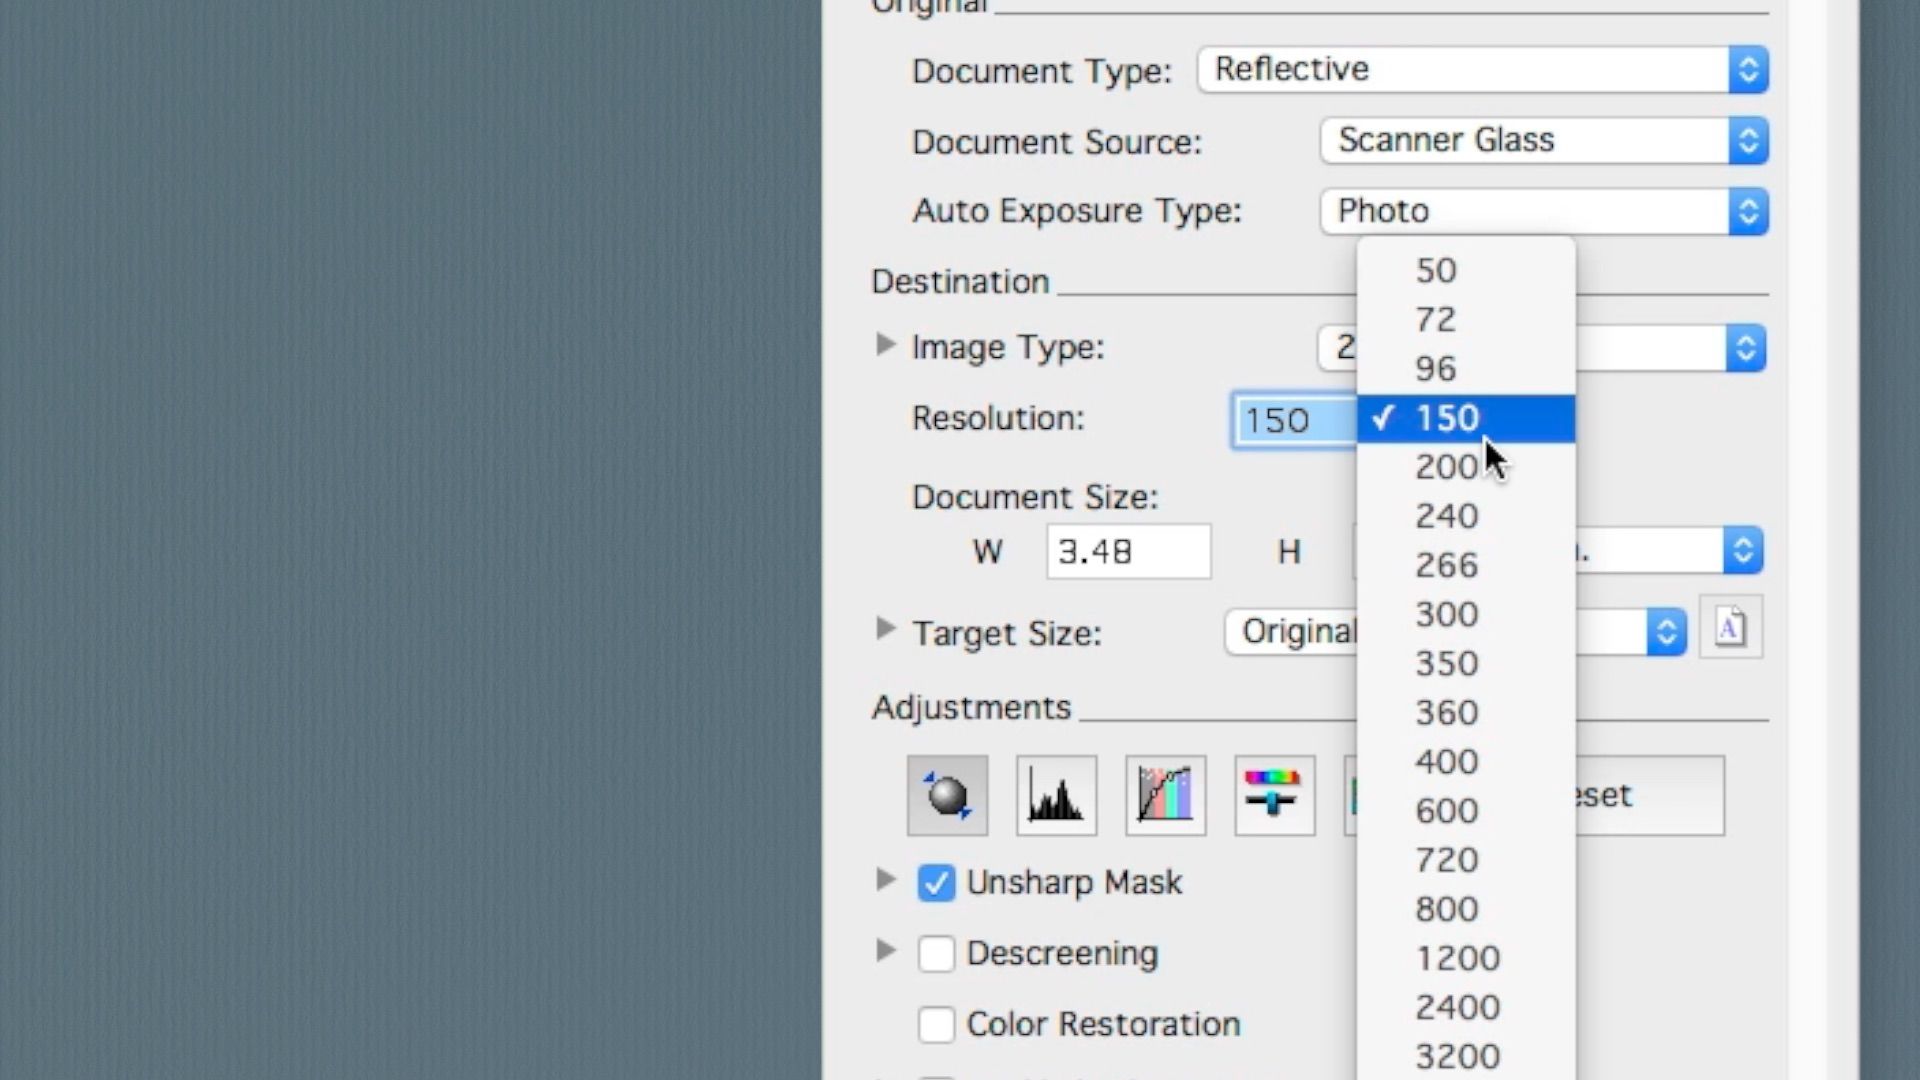Expand the Unsharp Mask disclosure triangle
The height and width of the screenshot is (1080, 1920).
[x=885, y=881]
